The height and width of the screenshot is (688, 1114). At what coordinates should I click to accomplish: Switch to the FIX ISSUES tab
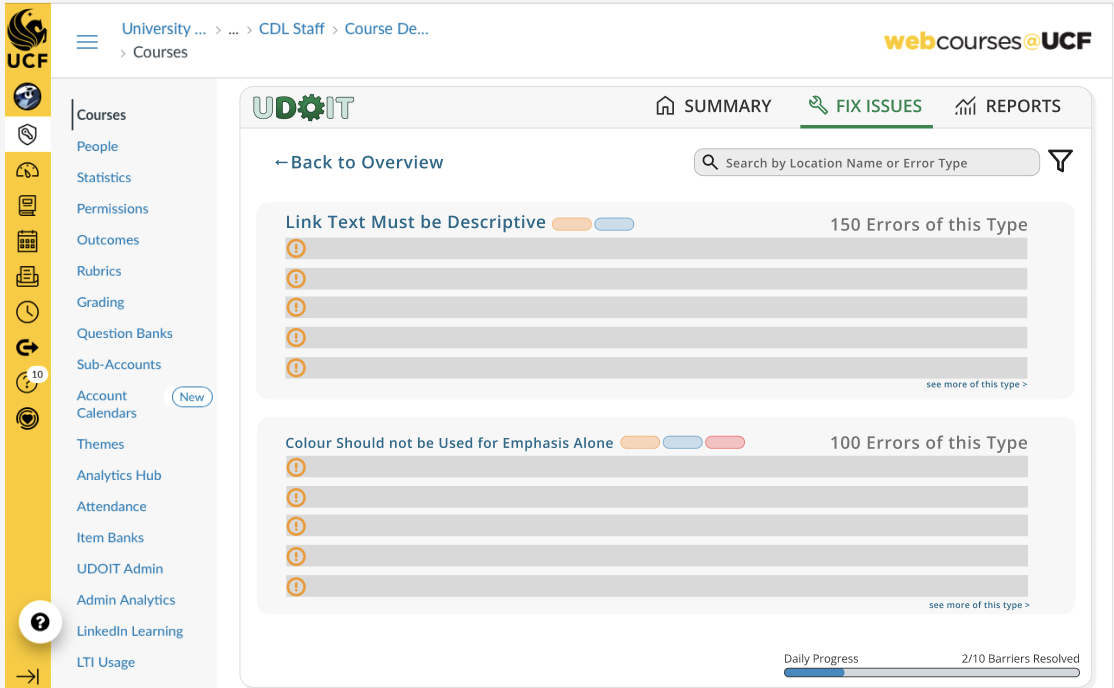(x=865, y=107)
